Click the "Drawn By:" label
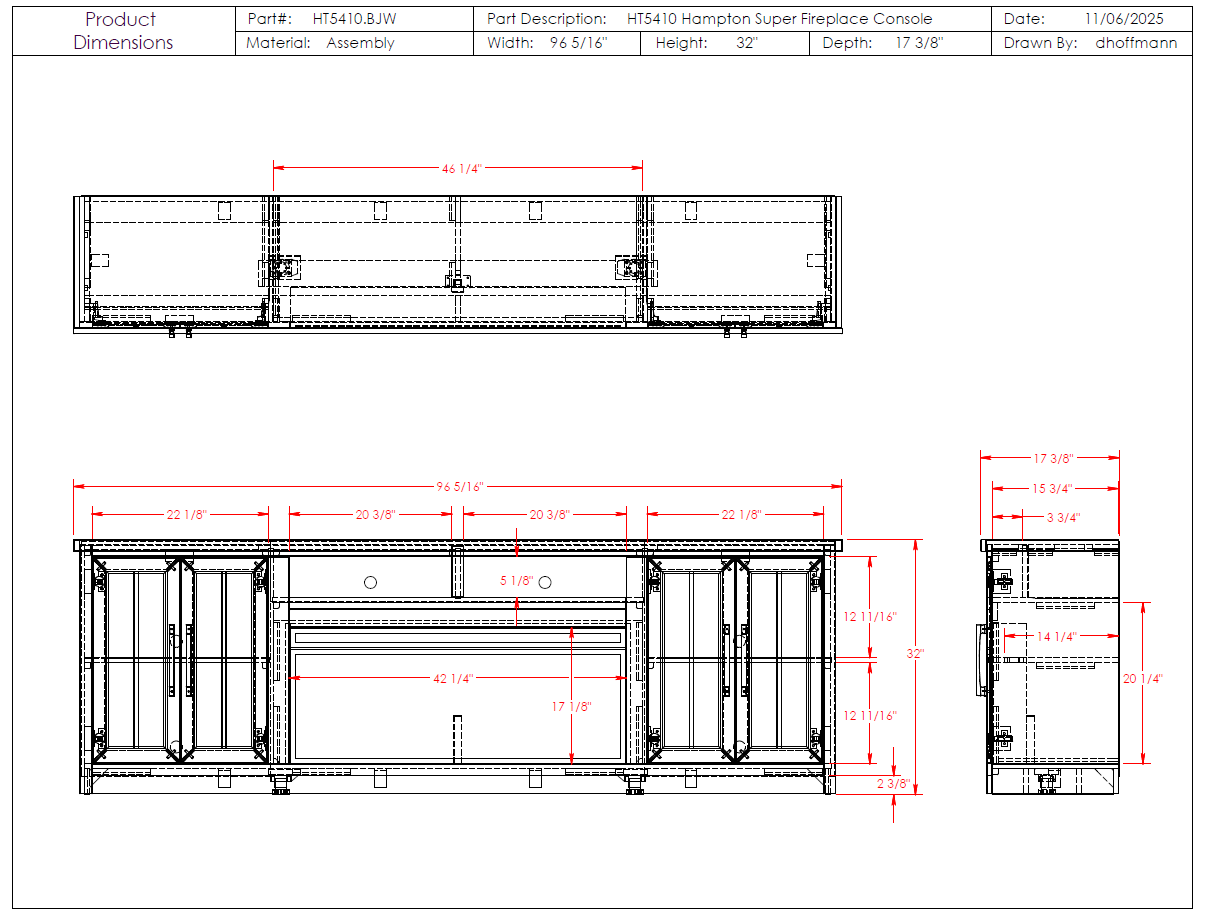The height and width of the screenshot is (923, 1209). 1042,43
